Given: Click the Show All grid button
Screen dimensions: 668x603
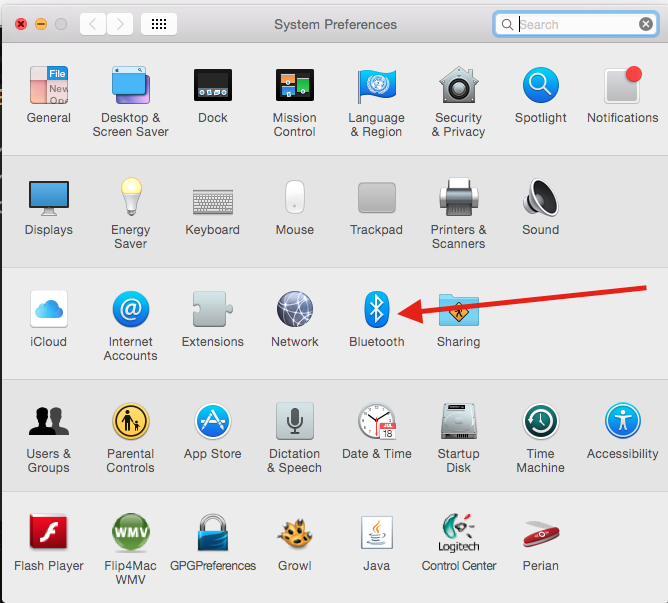Looking at the screenshot, I should [159, 24].
